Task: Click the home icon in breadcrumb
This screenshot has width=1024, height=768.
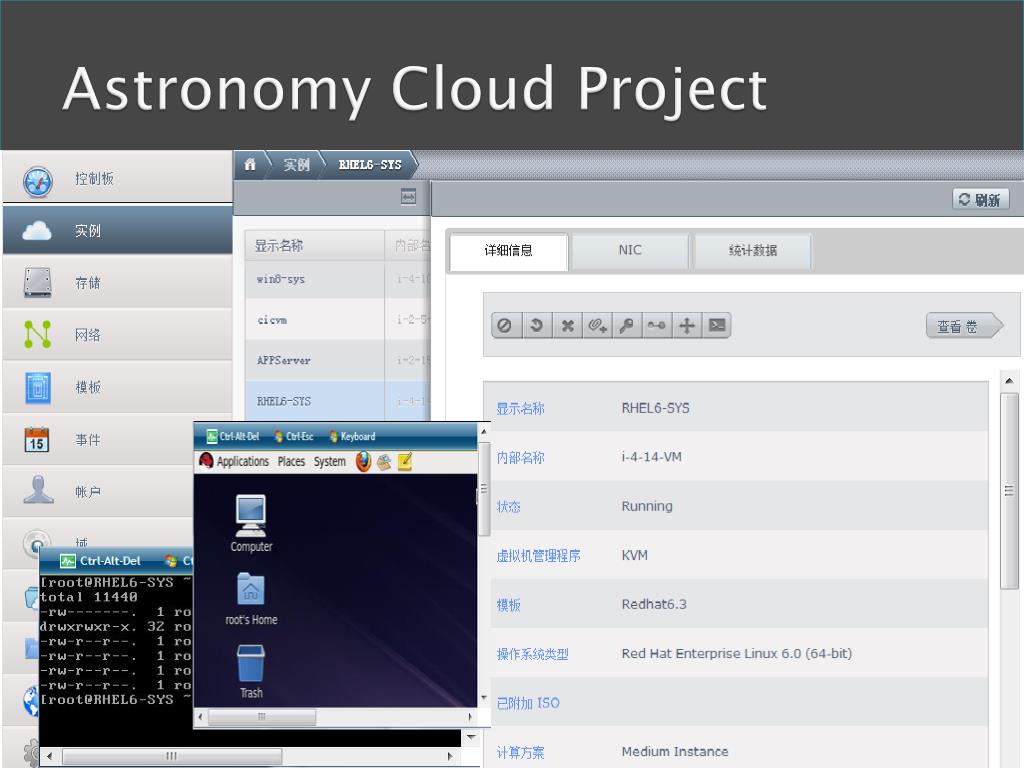Action: pyautogui.click(x=249, y=165)
